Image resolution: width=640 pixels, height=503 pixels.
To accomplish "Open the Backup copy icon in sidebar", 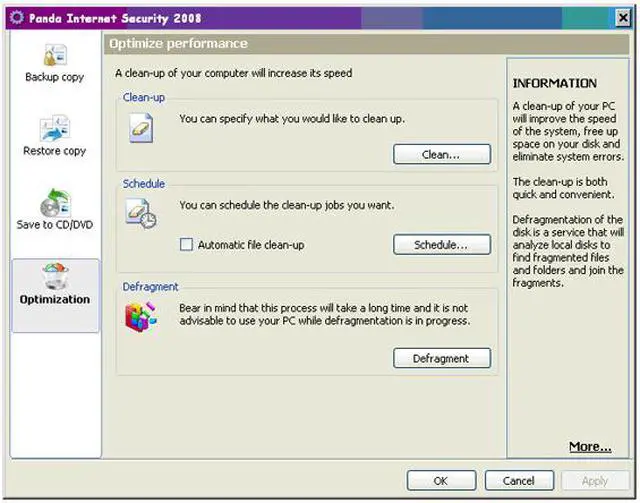I will point(54,56).
